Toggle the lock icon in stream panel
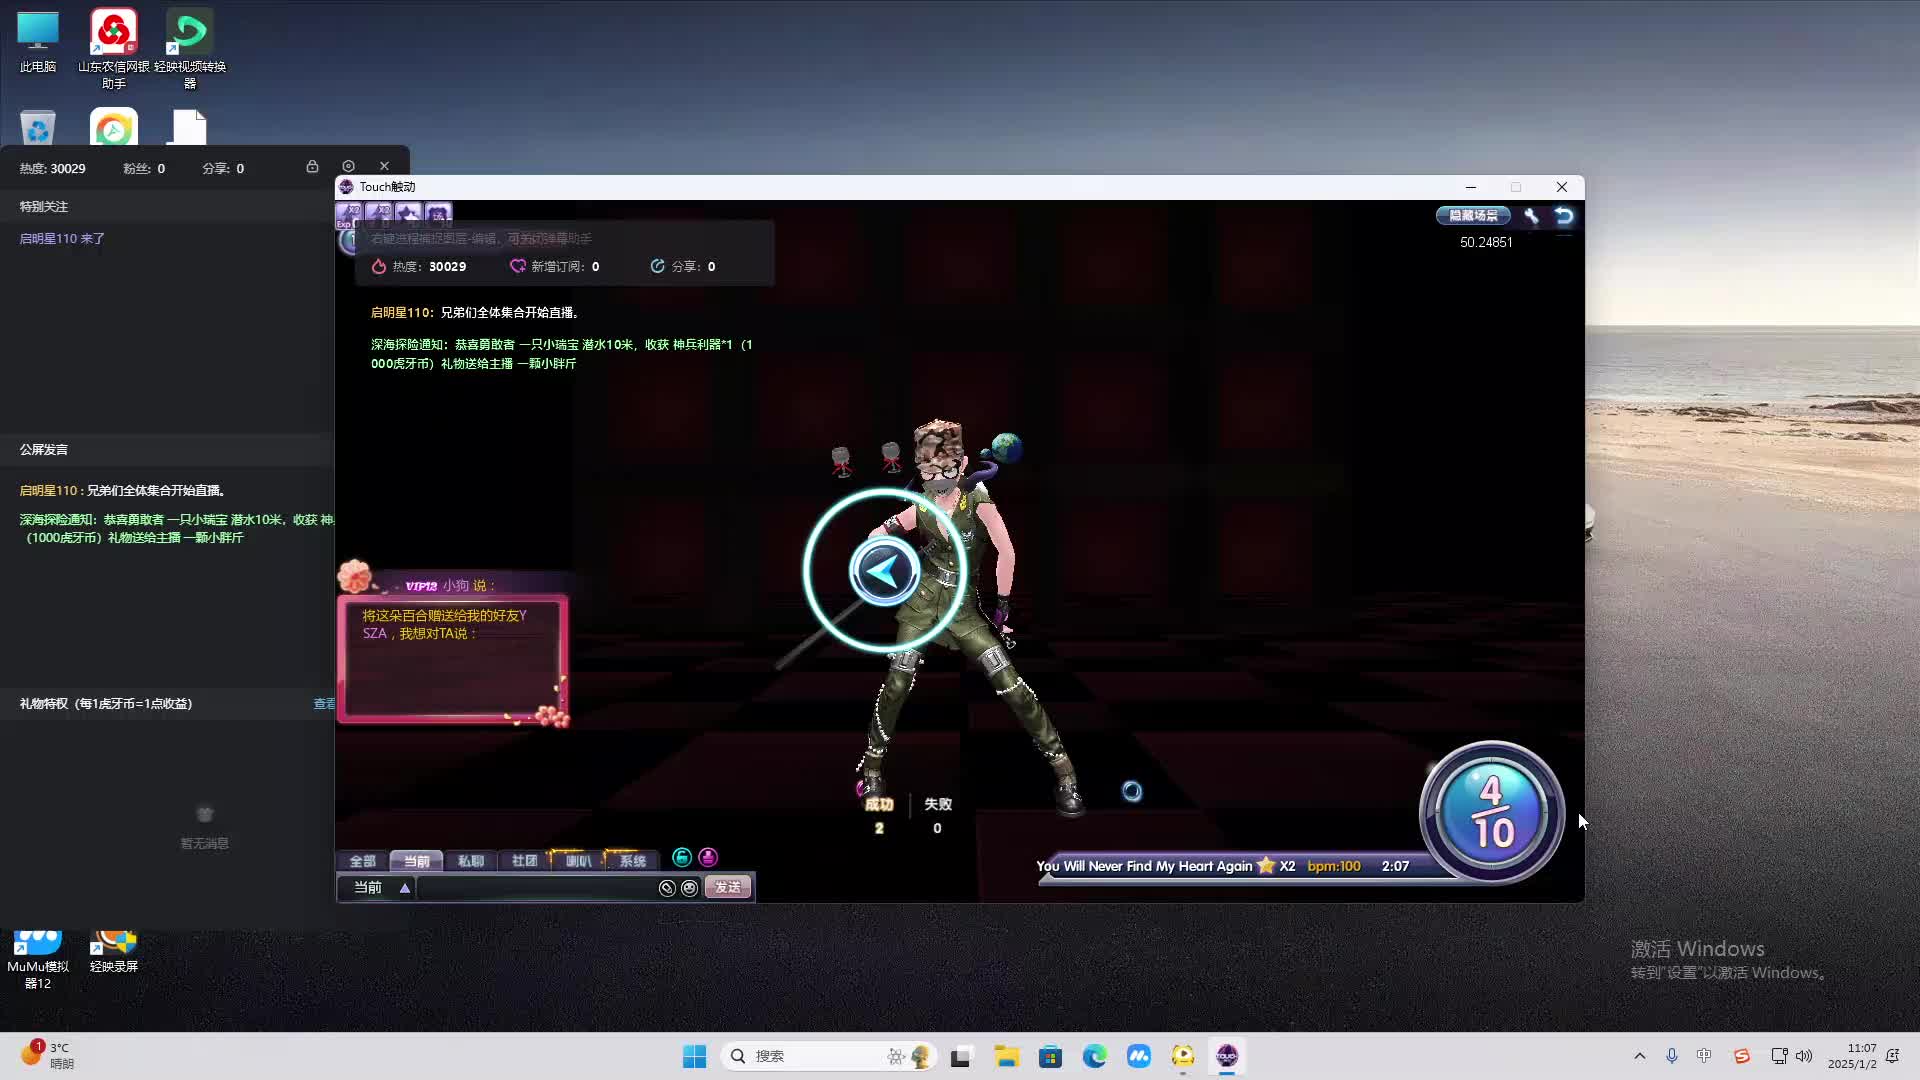1920x1080 pixels. [312, 166]
